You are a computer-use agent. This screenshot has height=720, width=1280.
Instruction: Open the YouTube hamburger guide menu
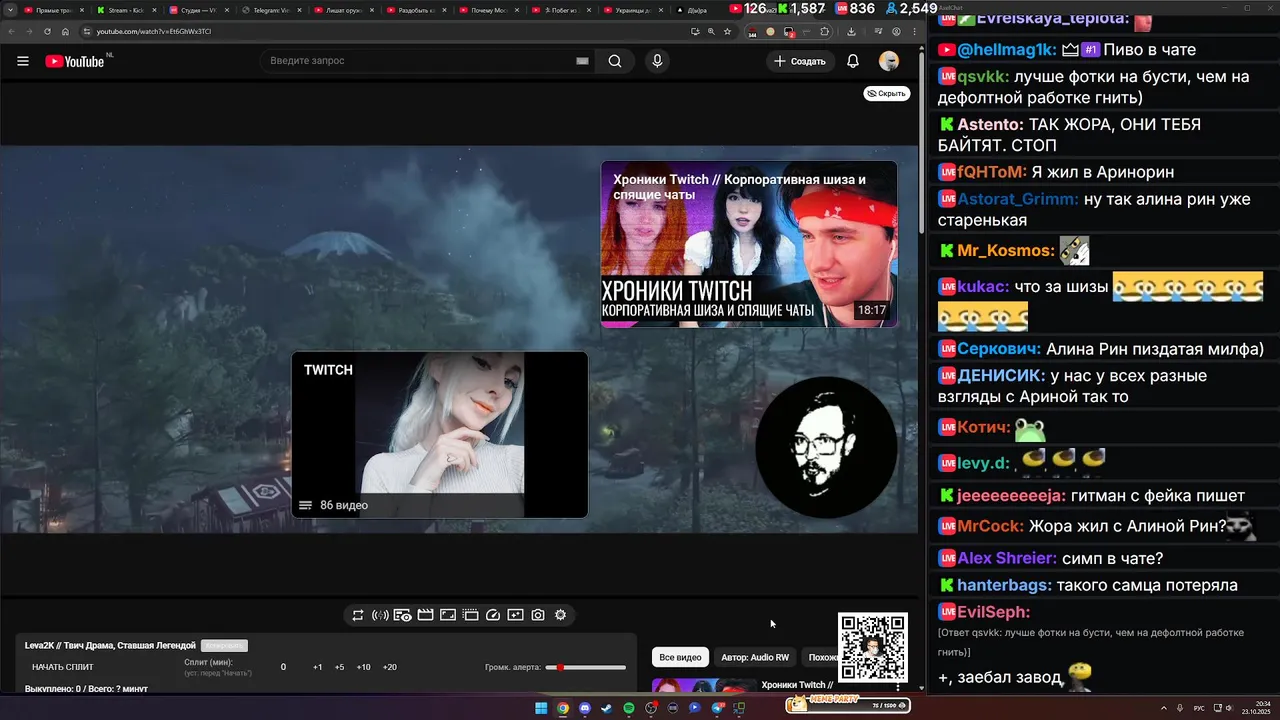23,61
